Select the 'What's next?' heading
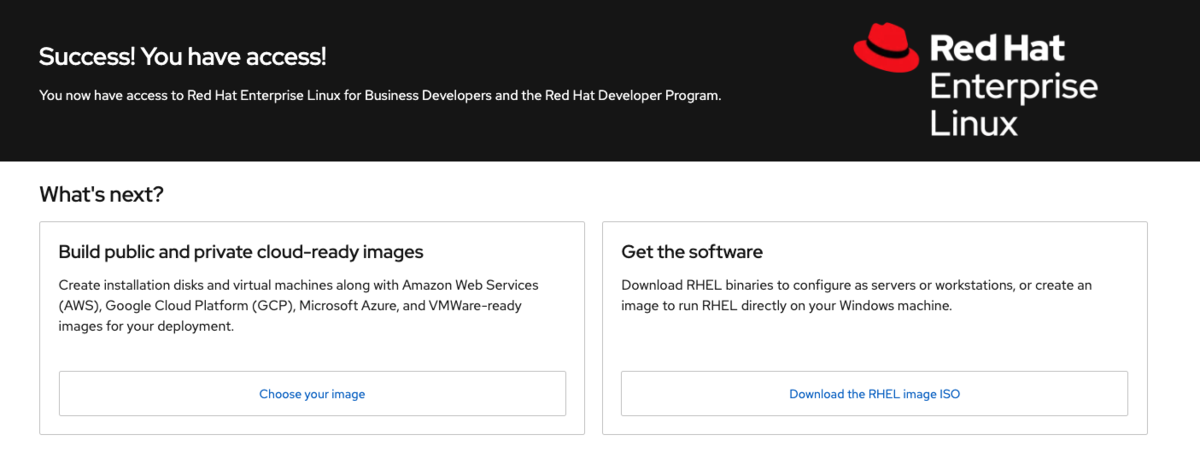This screenshot has width=1200, height=470. [x=101, y=194]
